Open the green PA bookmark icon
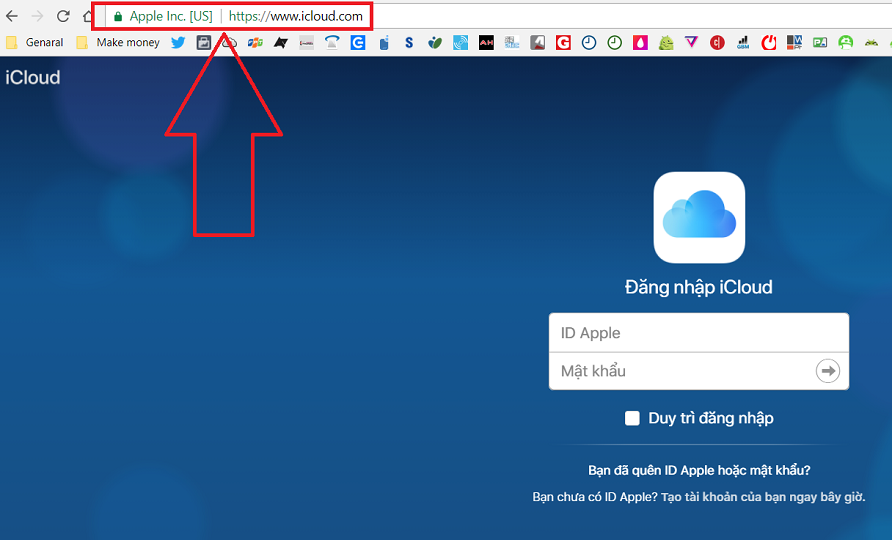The height and width of the screenshot is (540, 892). point(820,42)
